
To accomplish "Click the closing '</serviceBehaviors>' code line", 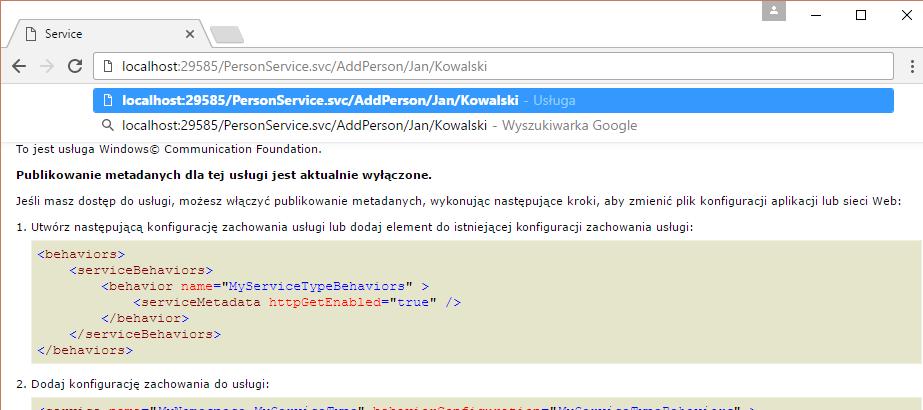I will point(145,334).
